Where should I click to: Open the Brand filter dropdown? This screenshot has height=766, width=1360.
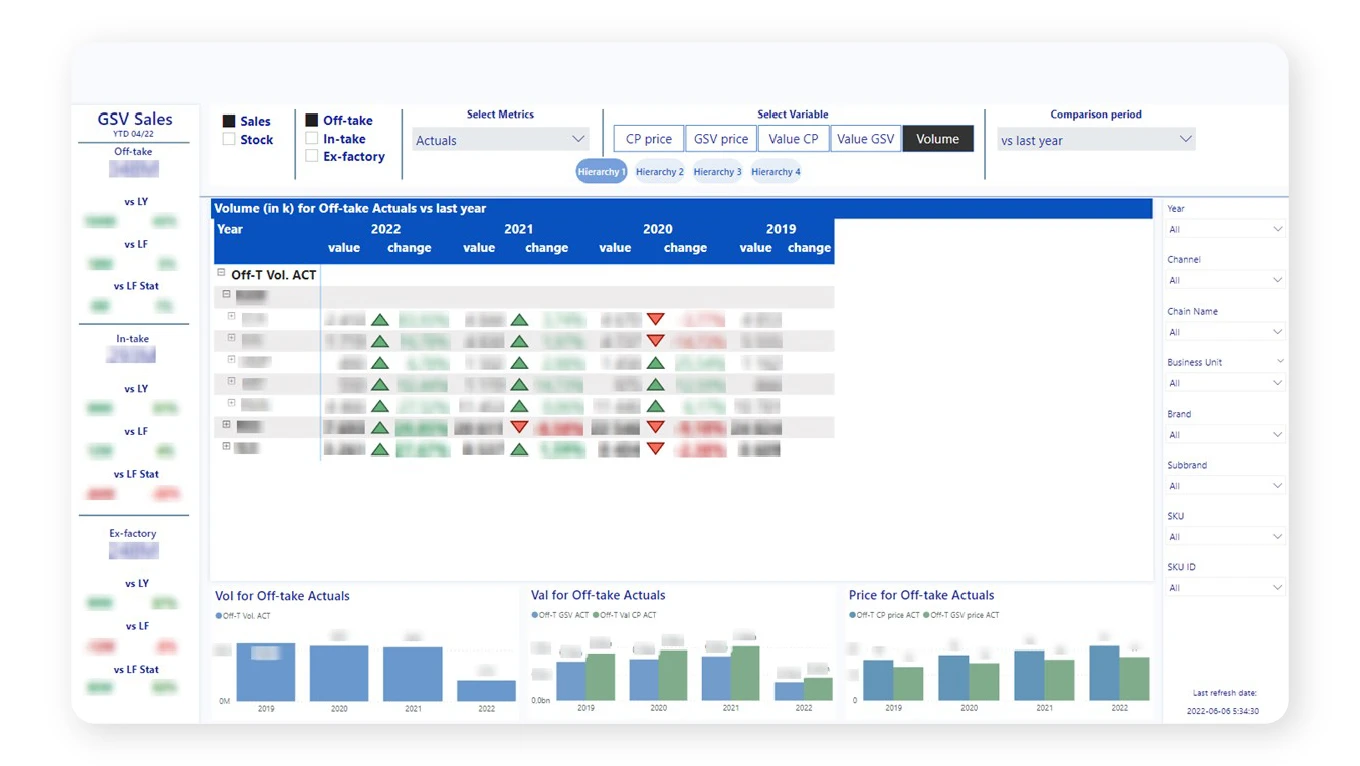[x=1225, y=435]
